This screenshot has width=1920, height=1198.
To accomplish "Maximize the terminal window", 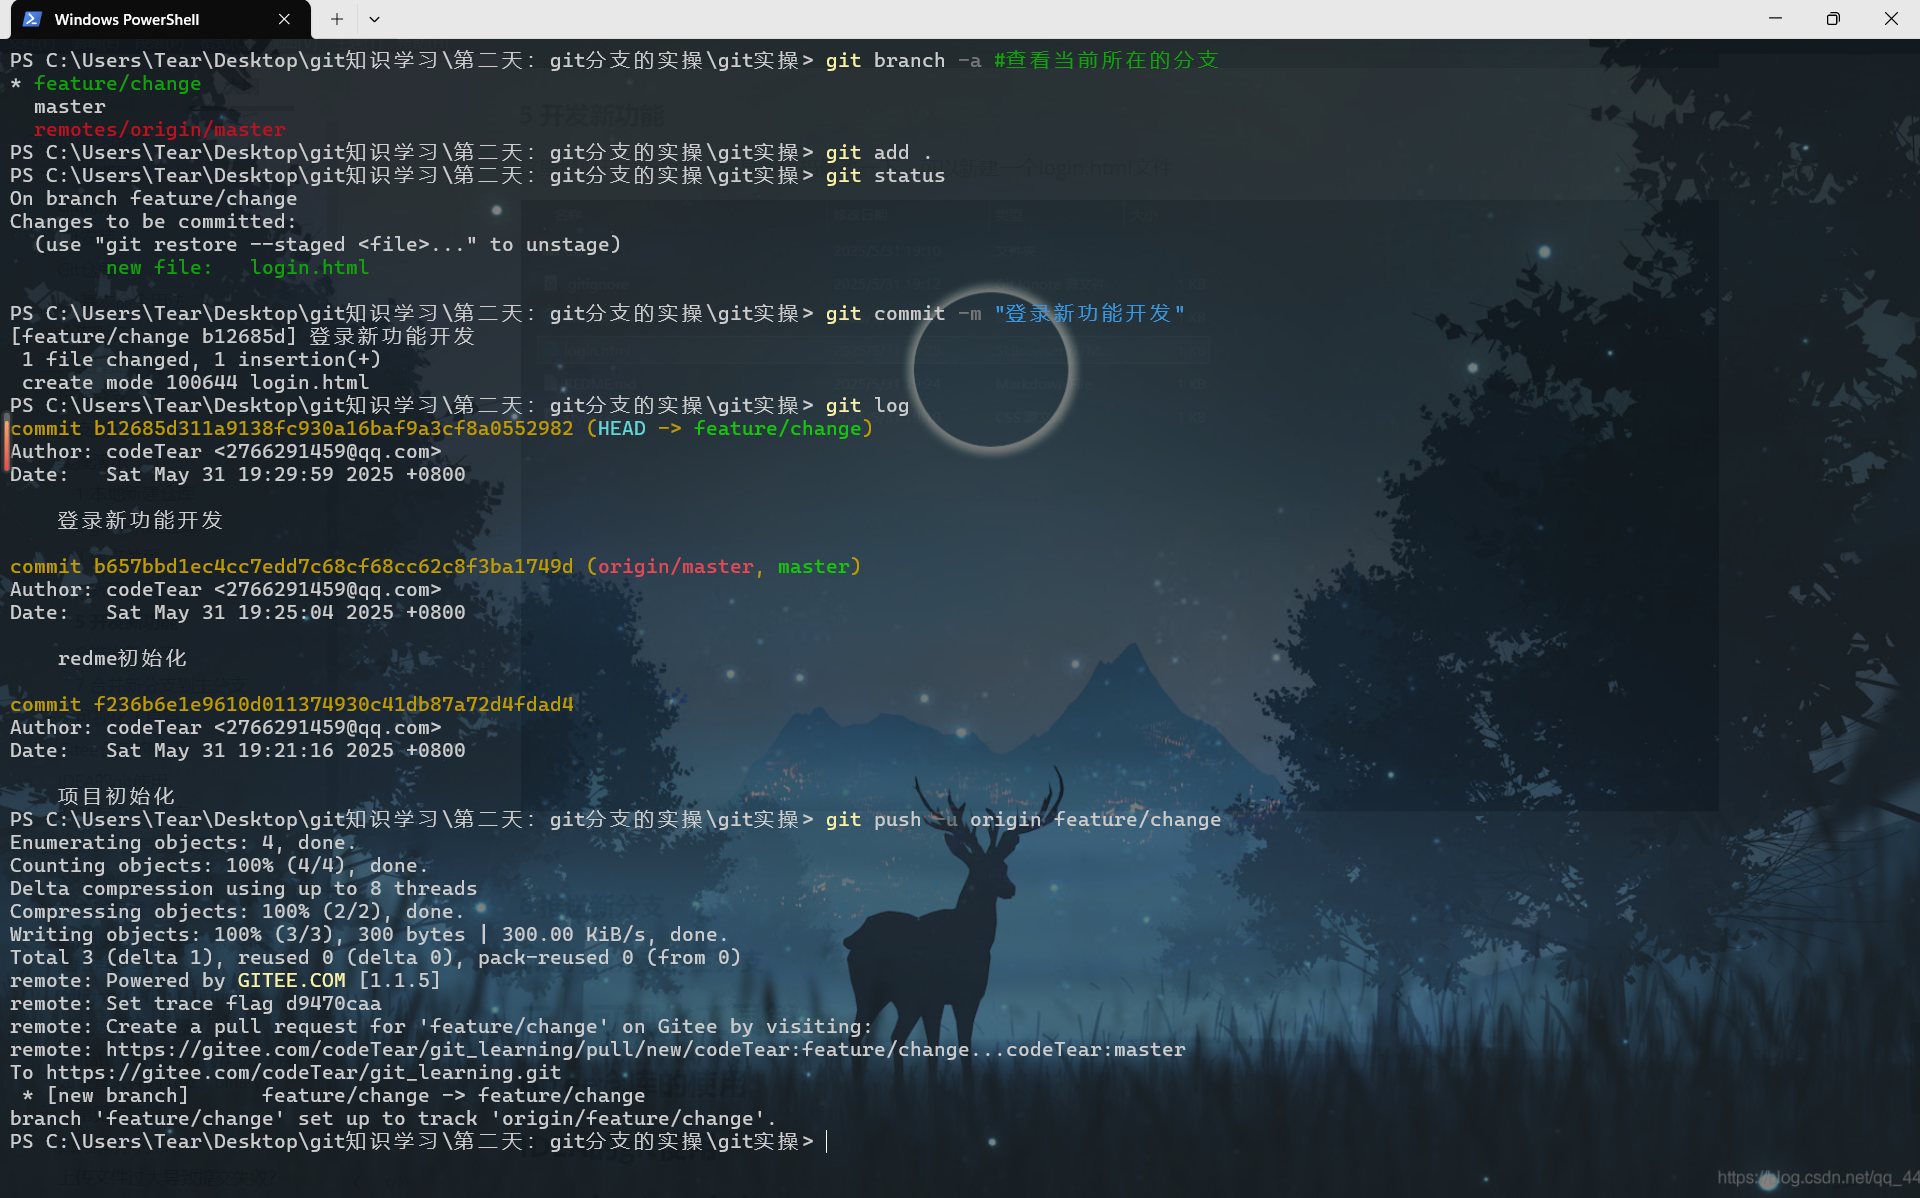I will 1833,19.
